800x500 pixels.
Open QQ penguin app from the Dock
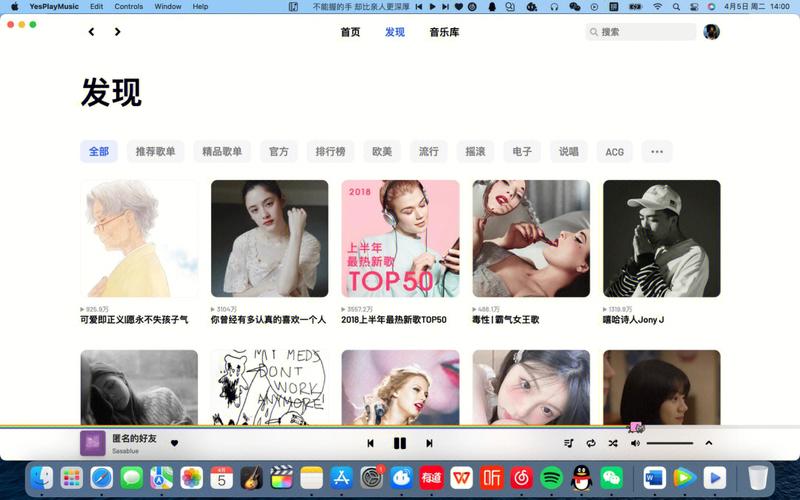pos(581,478)
